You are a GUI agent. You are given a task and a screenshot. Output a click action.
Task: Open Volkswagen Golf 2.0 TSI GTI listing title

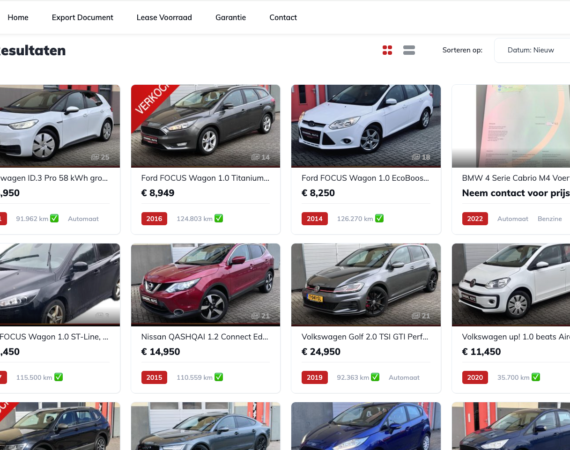[x=365, y=337]
